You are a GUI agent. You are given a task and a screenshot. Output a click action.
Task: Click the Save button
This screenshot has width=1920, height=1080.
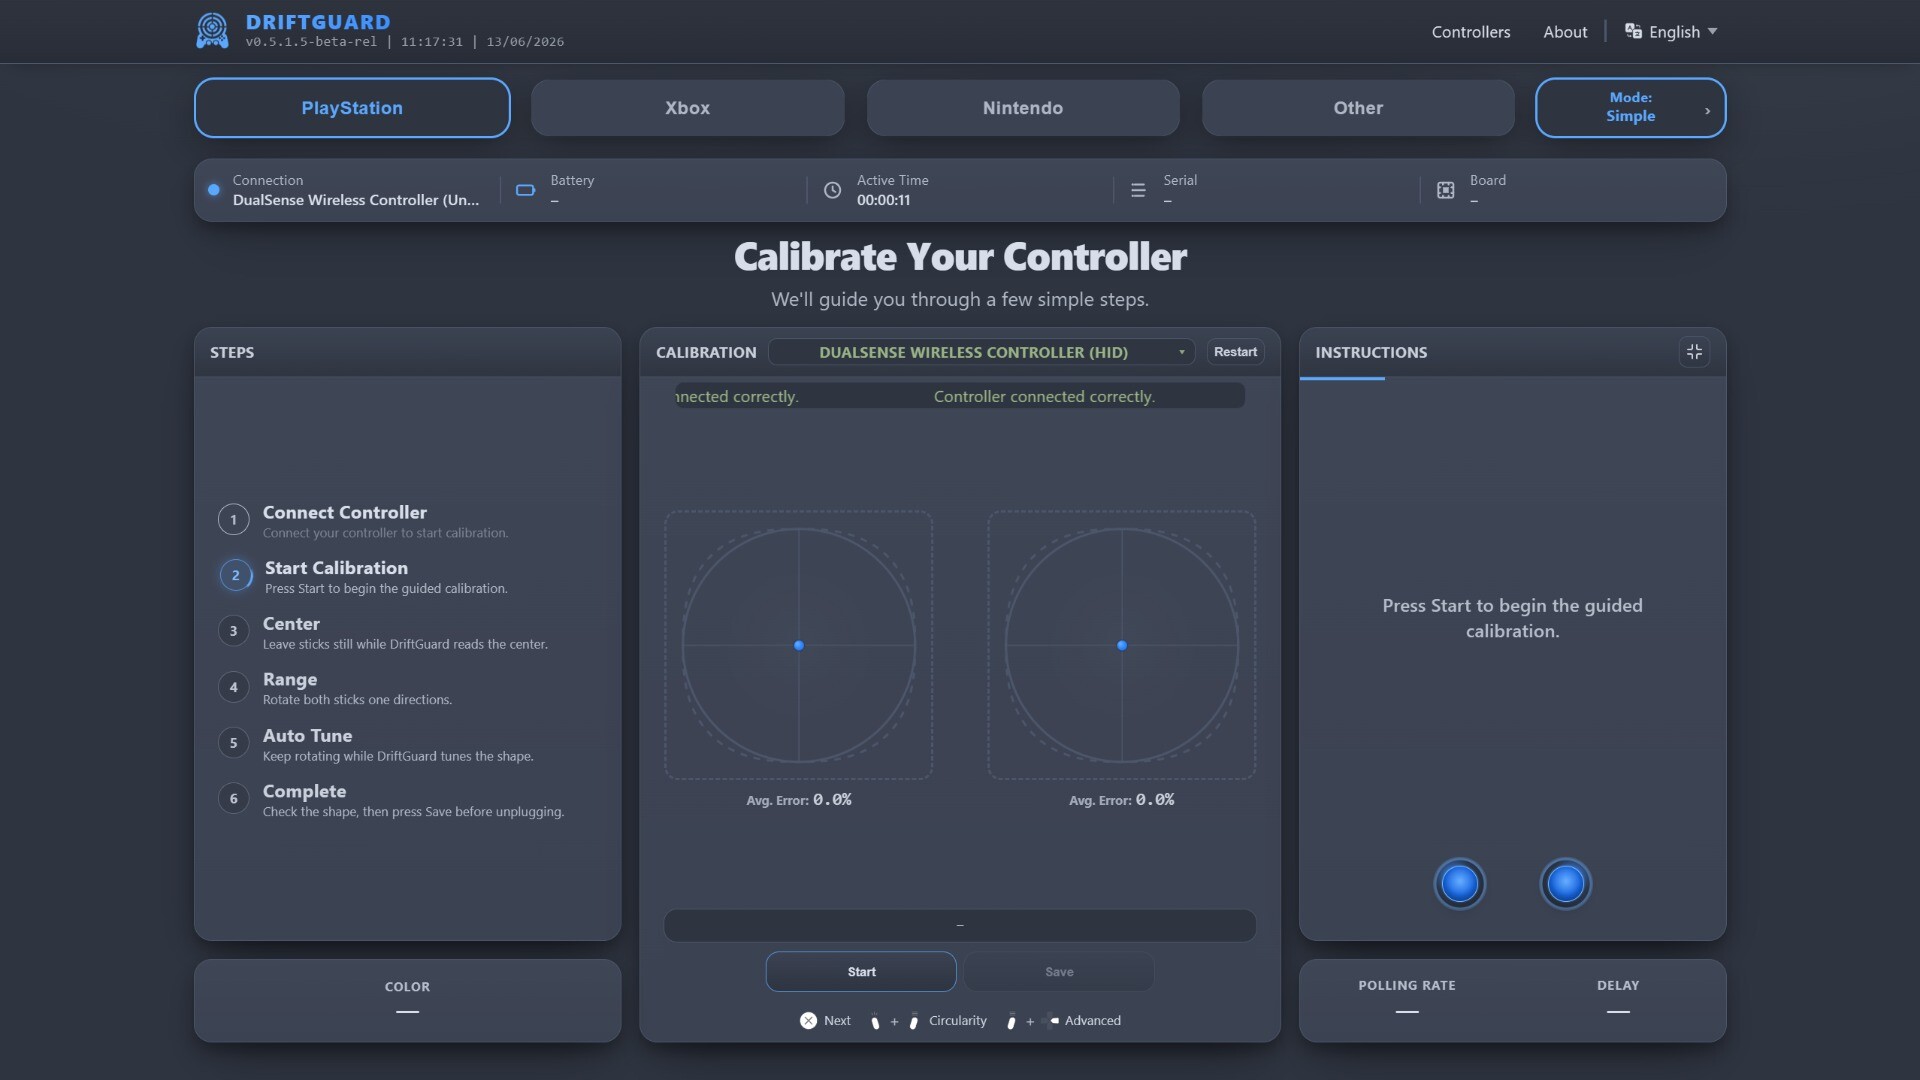(x=1059, y=971)
